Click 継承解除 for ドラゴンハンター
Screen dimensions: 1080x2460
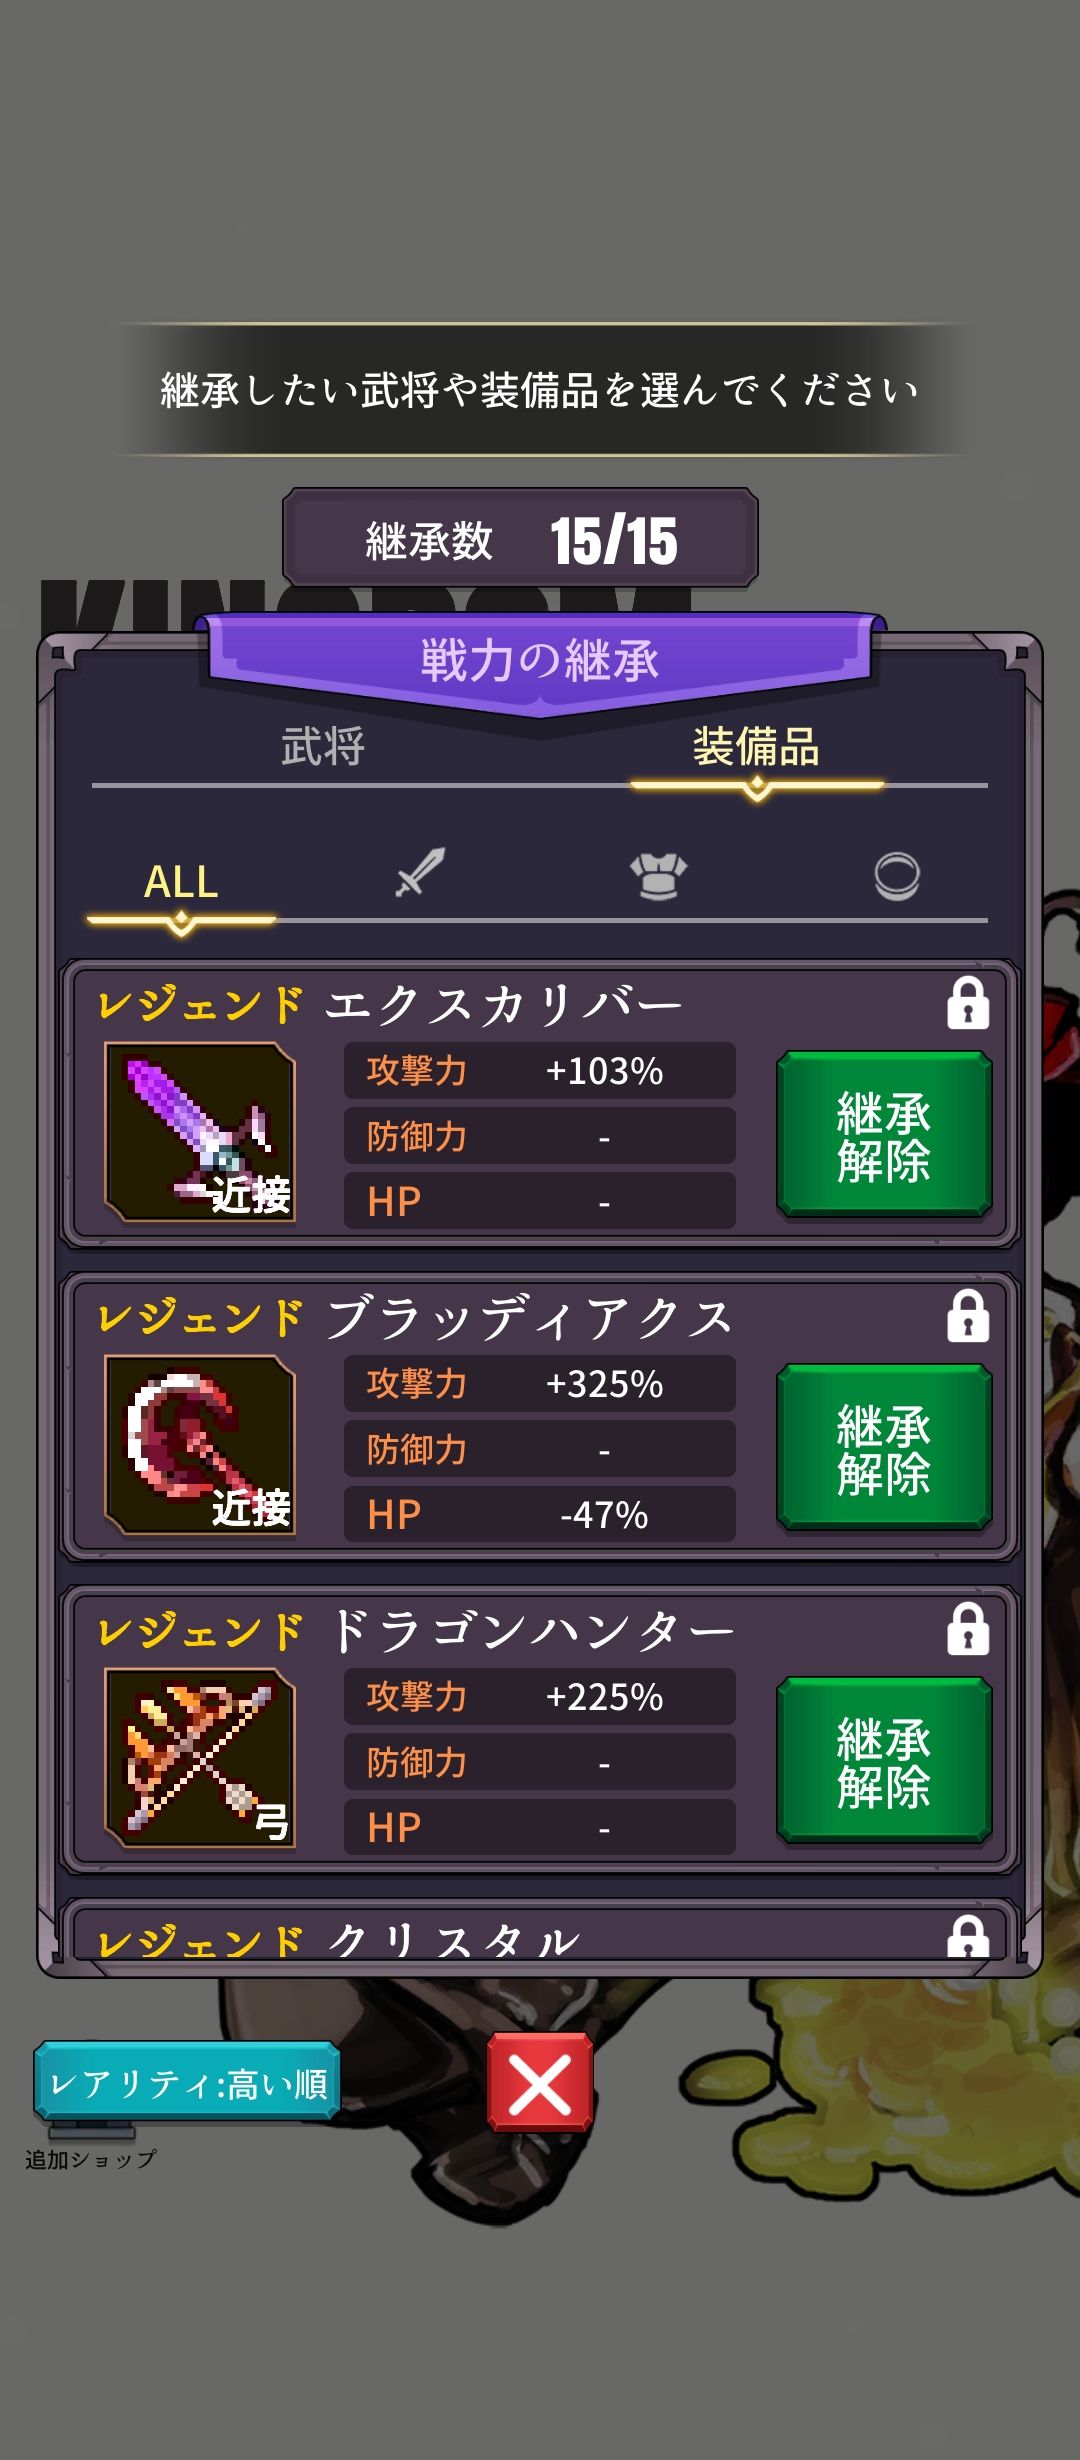[884, 1760]
